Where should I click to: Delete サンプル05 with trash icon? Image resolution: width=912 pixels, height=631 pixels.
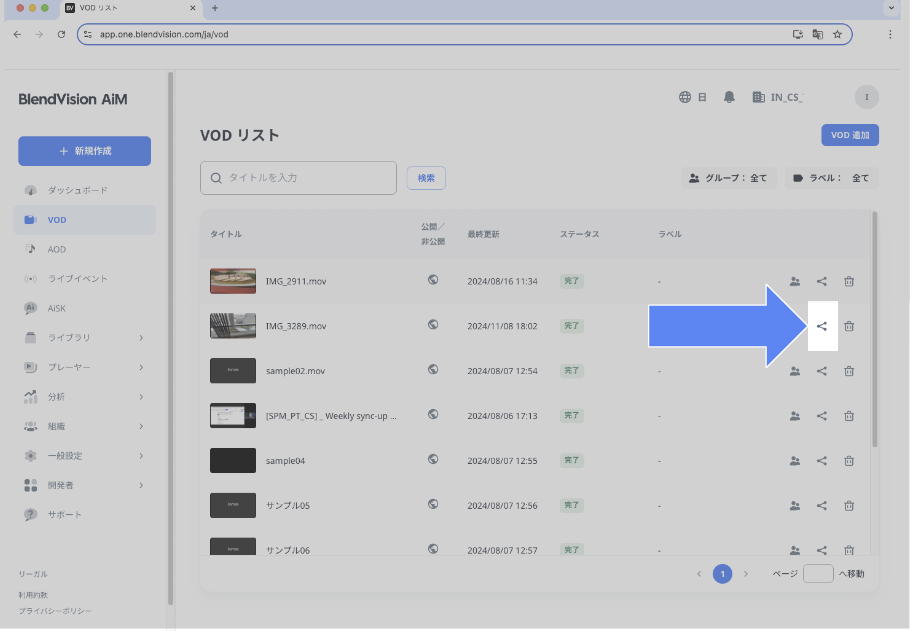click(849, 505)
